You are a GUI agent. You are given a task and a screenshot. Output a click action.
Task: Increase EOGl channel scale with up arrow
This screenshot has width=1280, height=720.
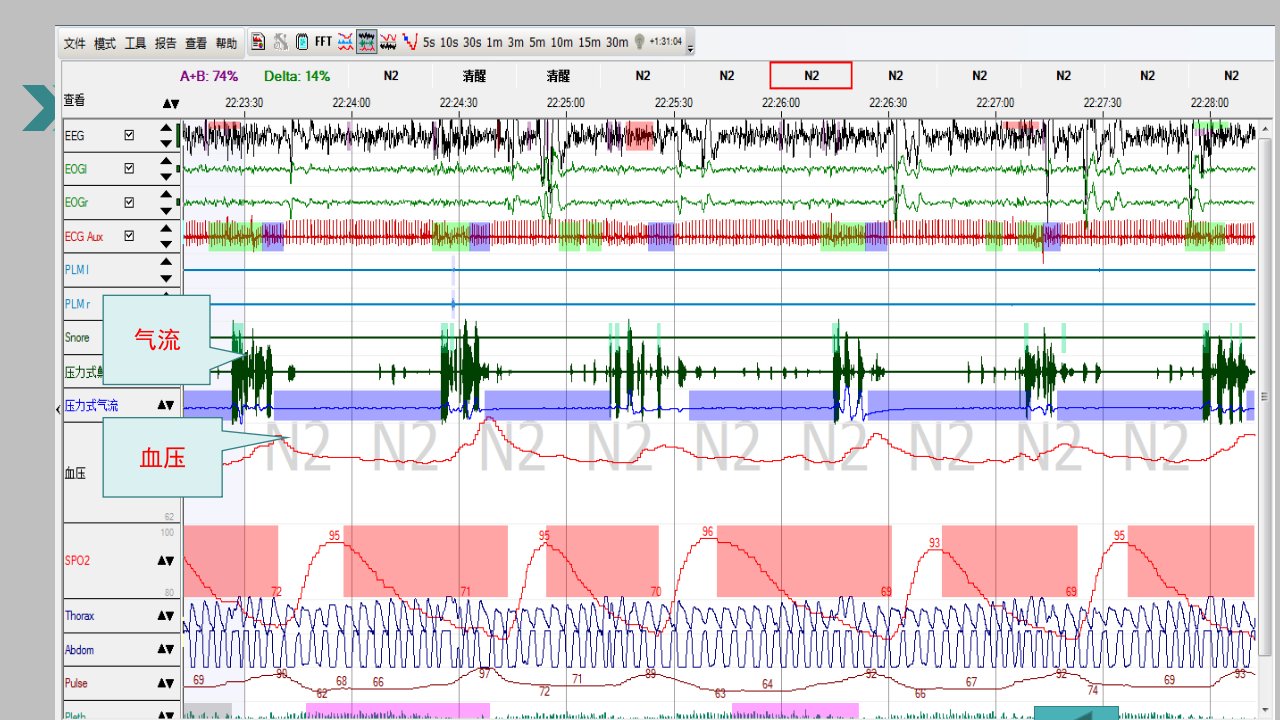[166, 162]
